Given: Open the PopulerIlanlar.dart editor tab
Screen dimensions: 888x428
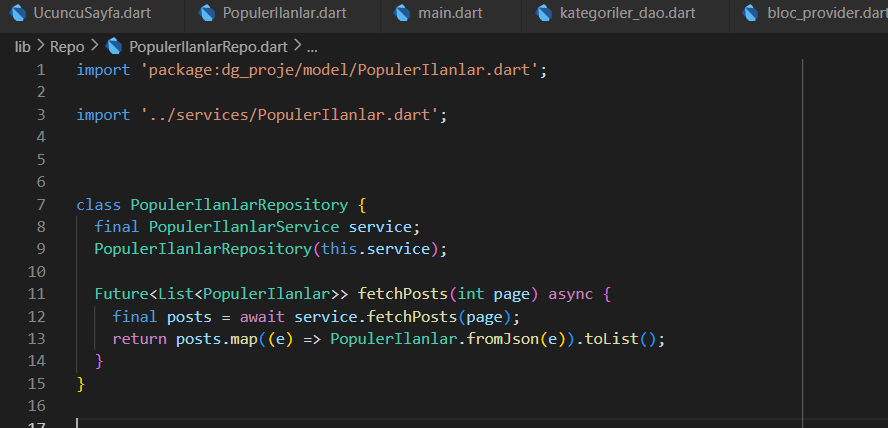Looking at the screenshot, I should pyautogui.click(x=283, y=13).
